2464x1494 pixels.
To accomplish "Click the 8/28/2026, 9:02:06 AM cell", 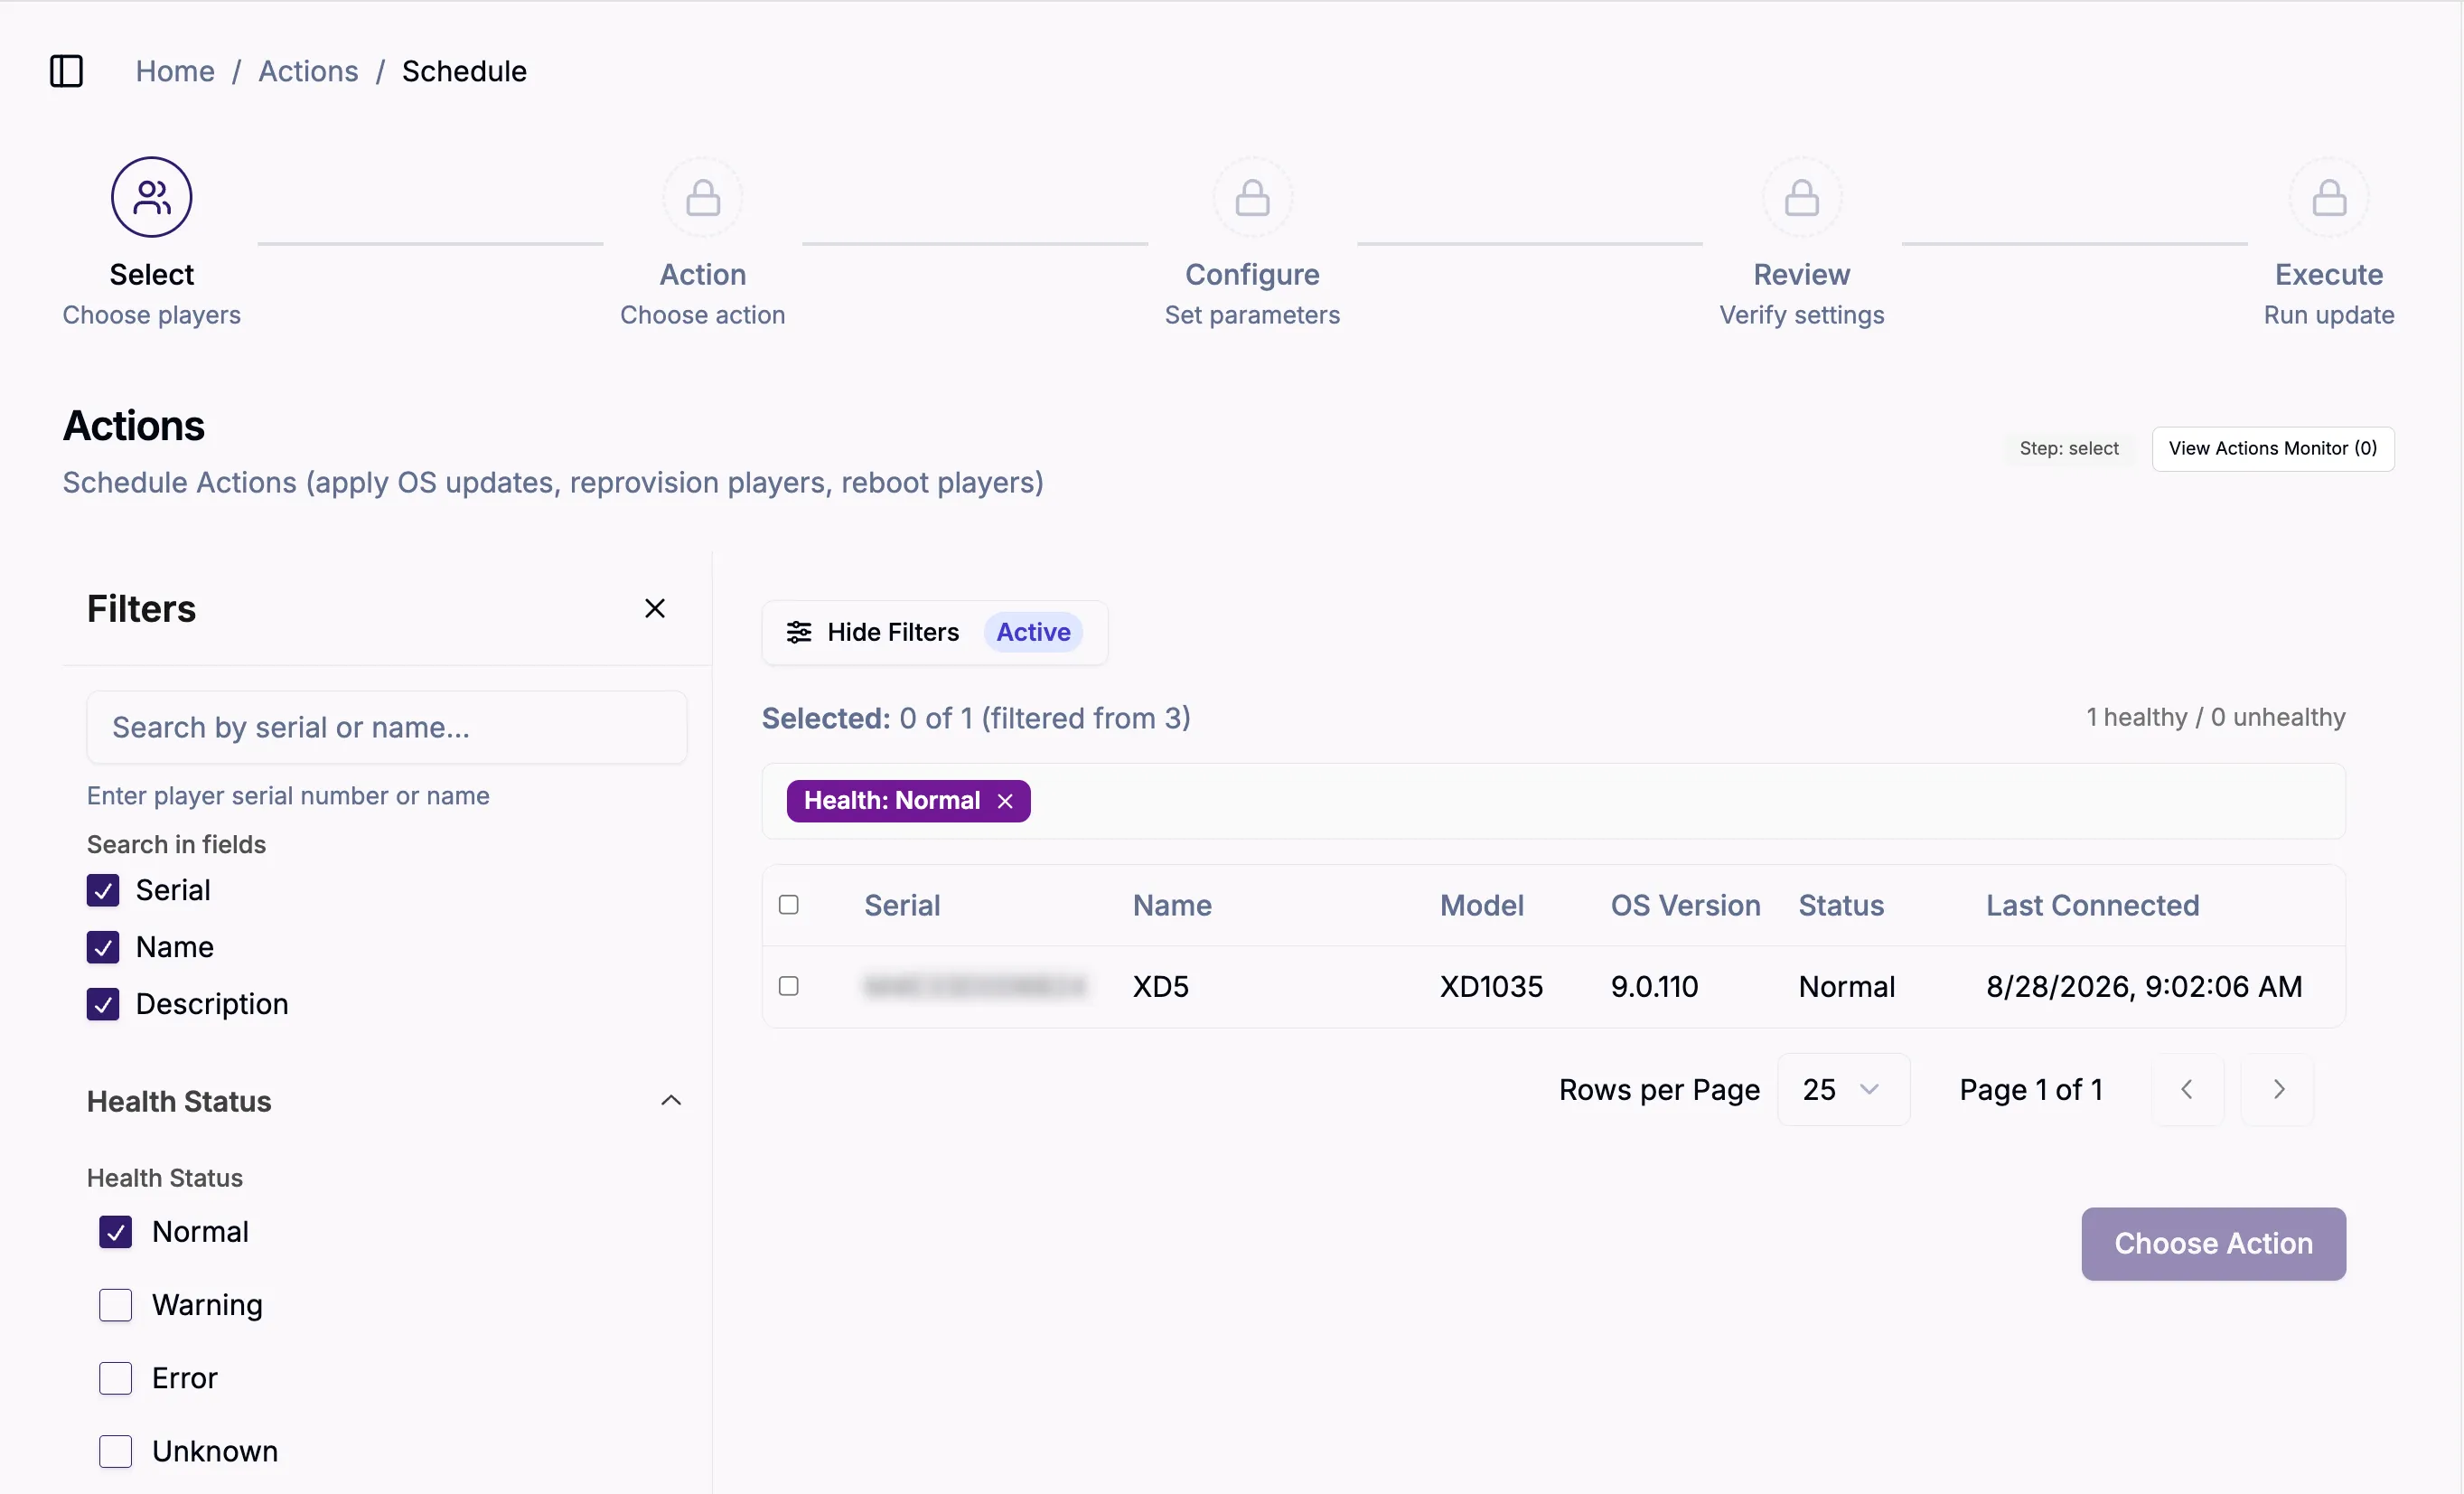I will 2144,987.
